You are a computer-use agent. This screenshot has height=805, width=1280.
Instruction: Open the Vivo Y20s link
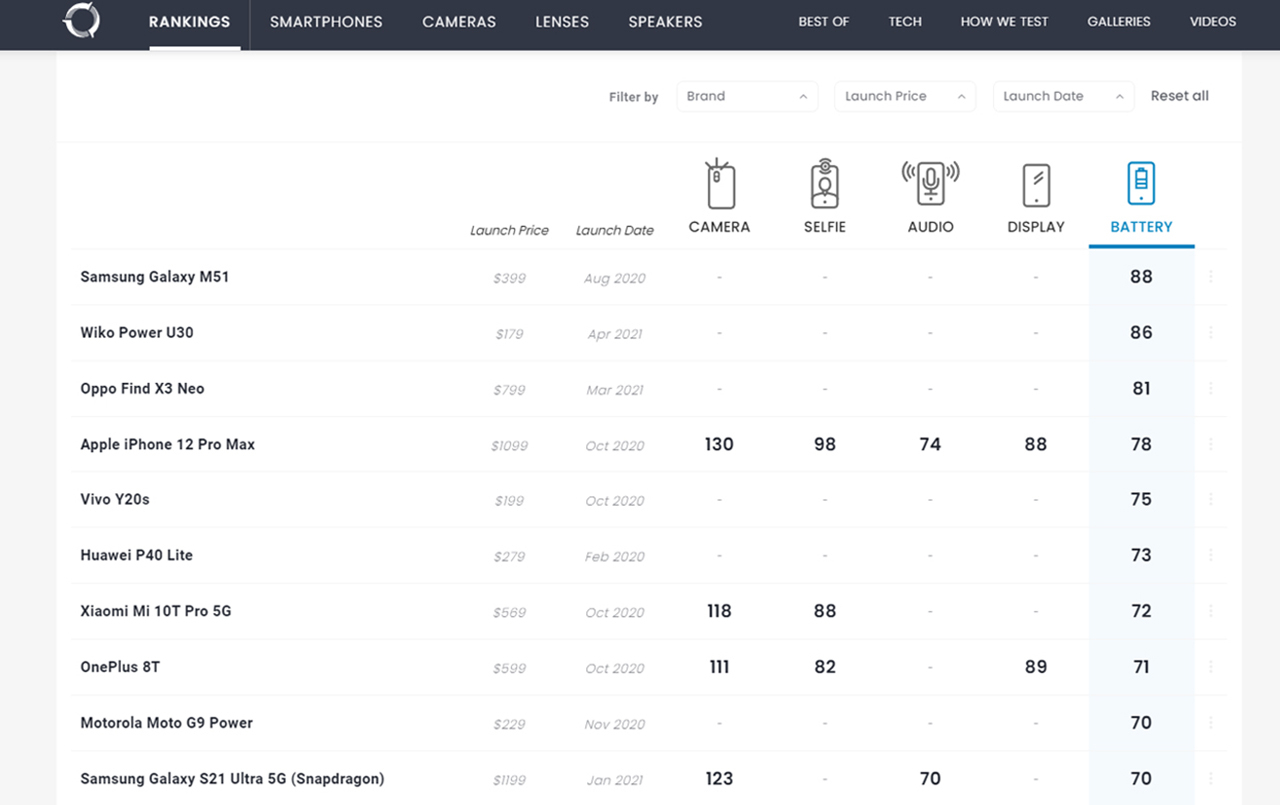click(x=115, y=499)
